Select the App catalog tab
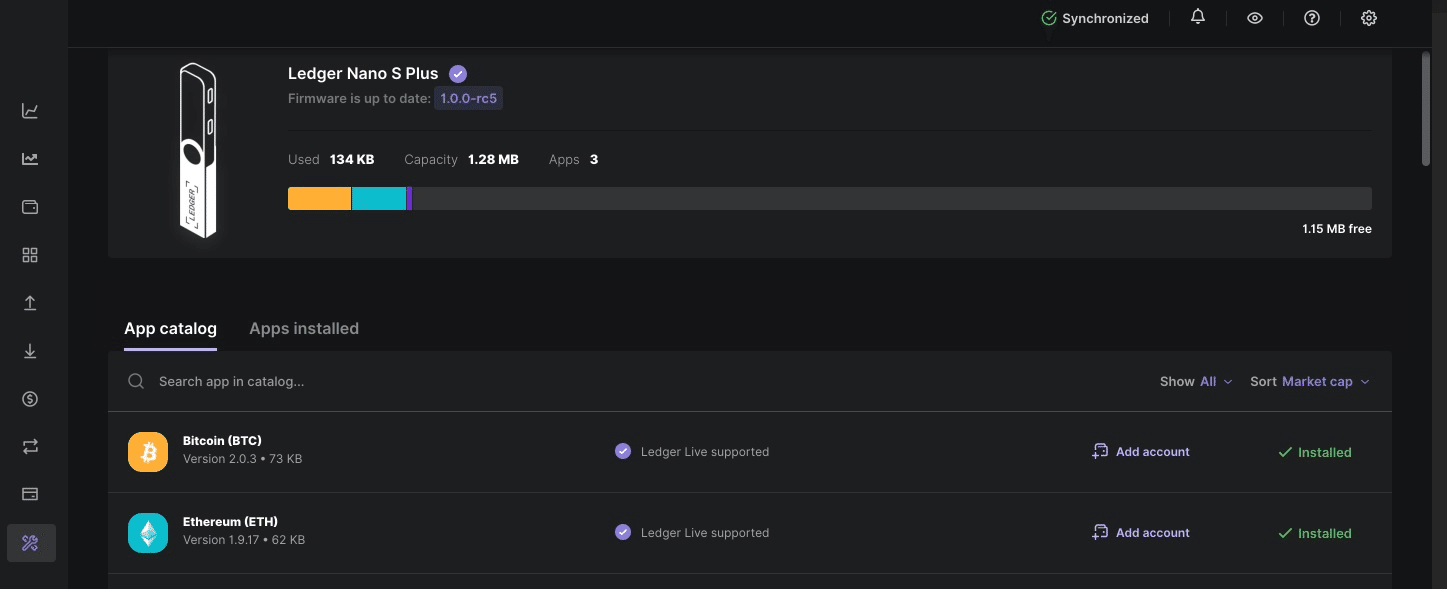1447x589 pixels. coord(170,328)
